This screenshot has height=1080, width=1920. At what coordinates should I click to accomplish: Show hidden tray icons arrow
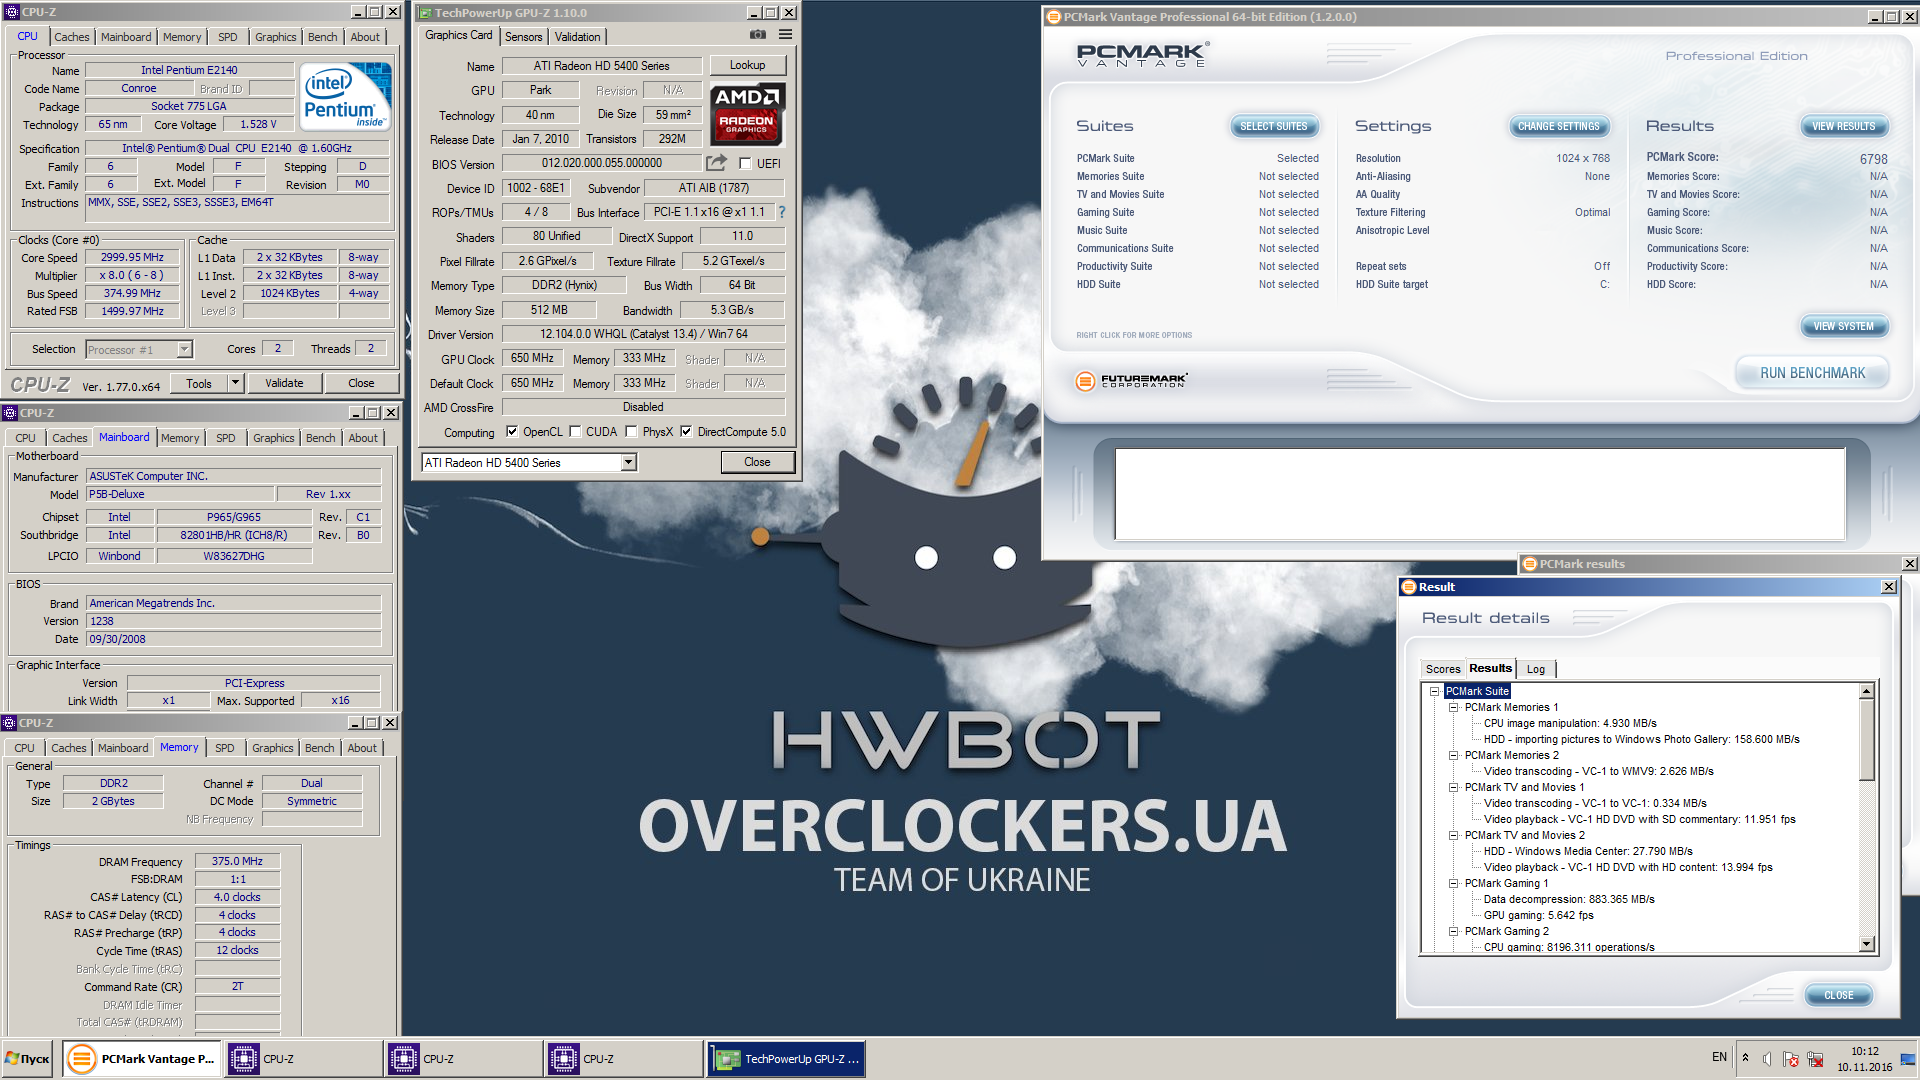[1745, 1058]
